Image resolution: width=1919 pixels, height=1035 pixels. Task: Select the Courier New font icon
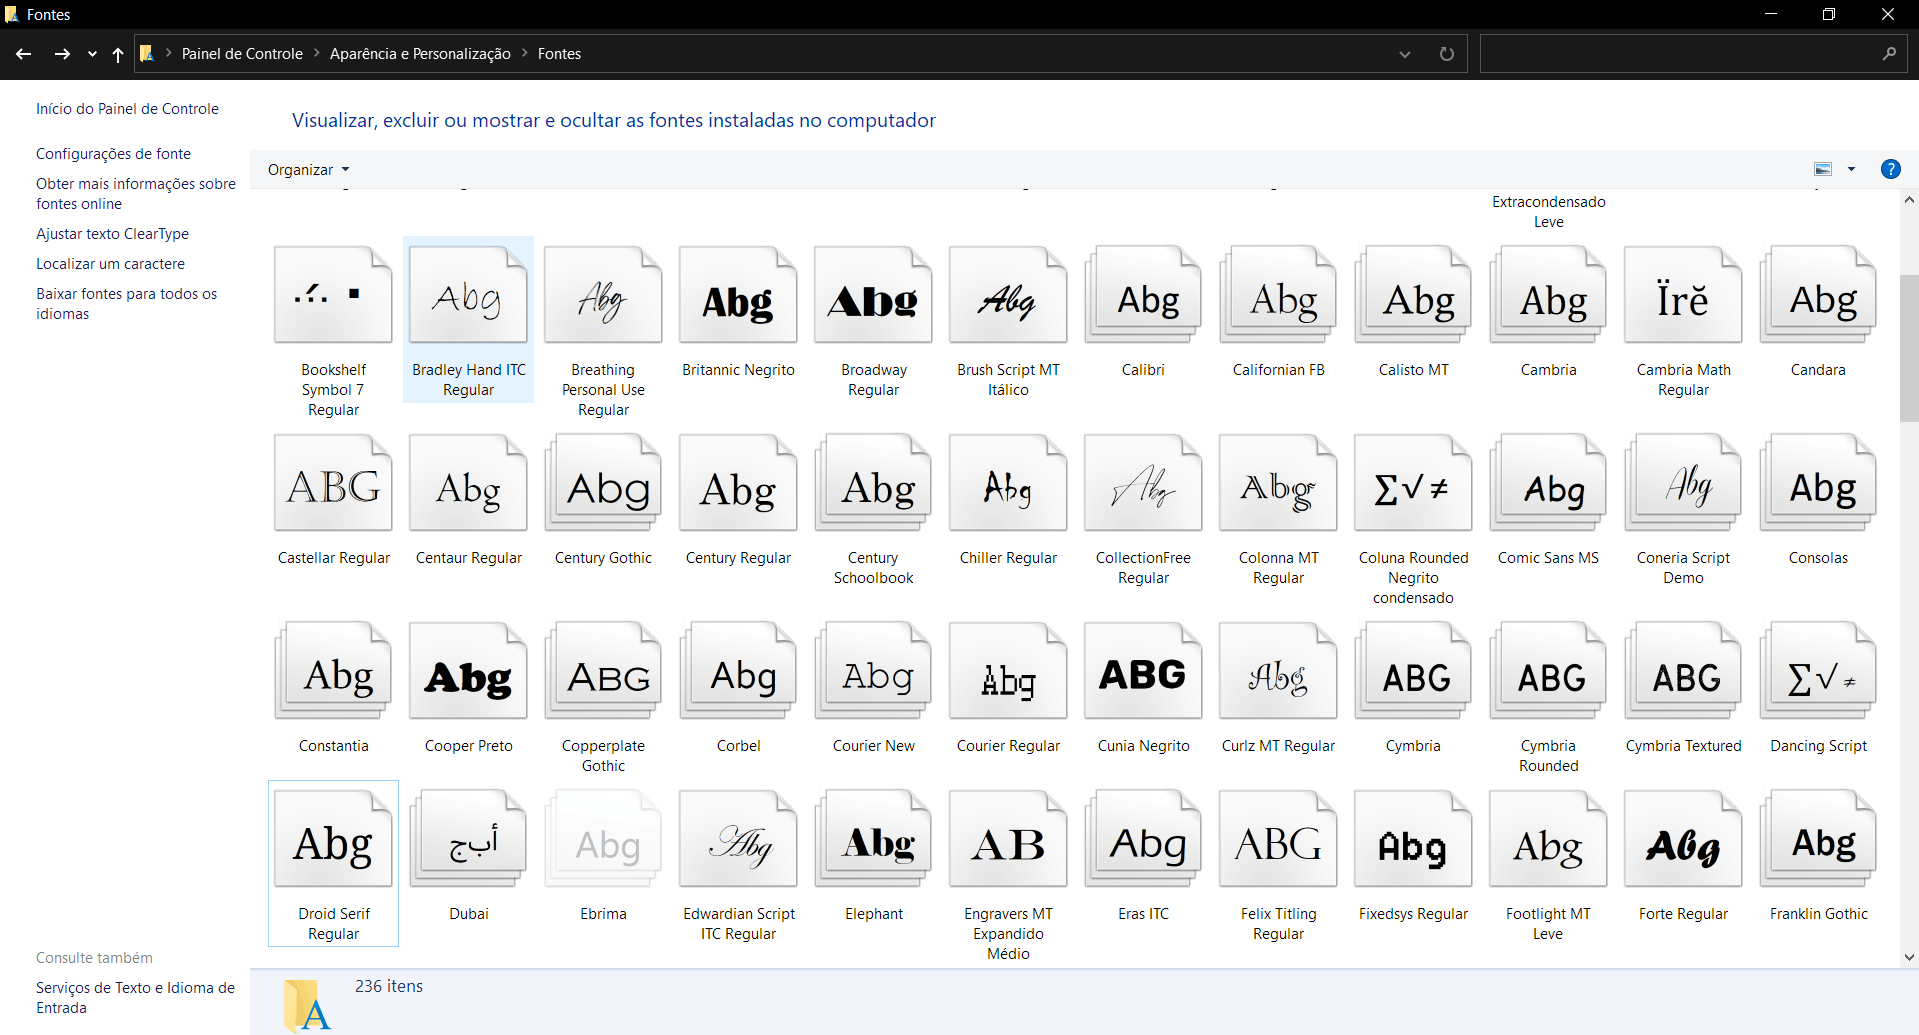tap(873, 671)
